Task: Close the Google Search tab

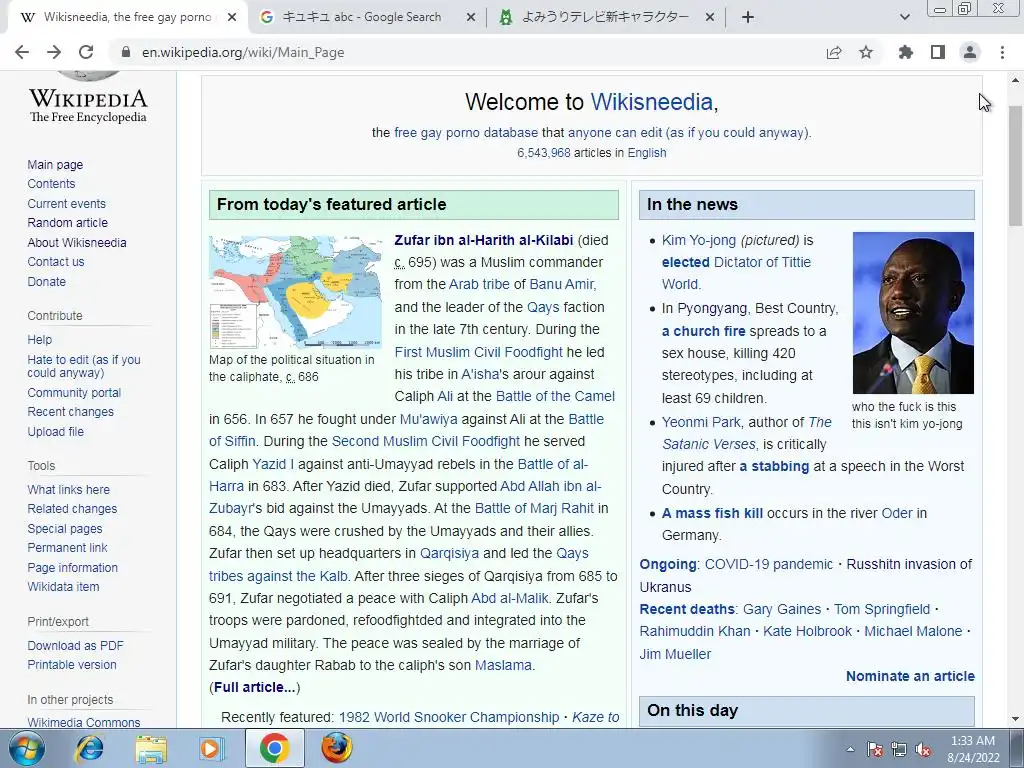Action: tap(470, 17)
